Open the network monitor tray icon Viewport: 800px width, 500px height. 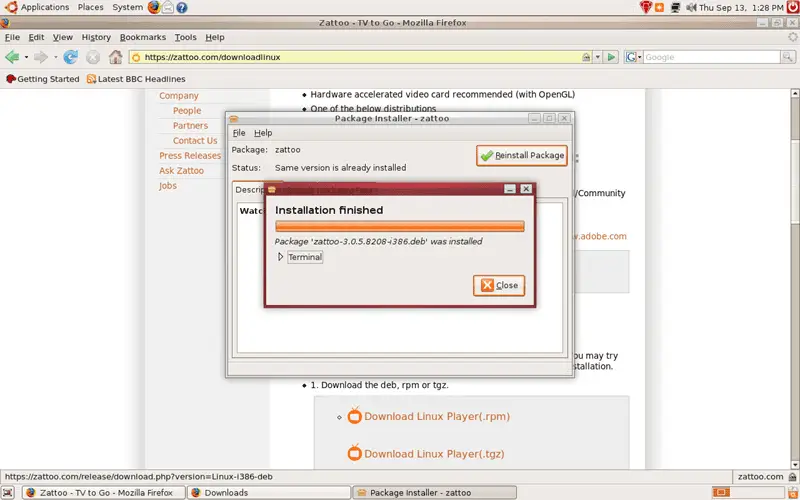tap(676, 7)
